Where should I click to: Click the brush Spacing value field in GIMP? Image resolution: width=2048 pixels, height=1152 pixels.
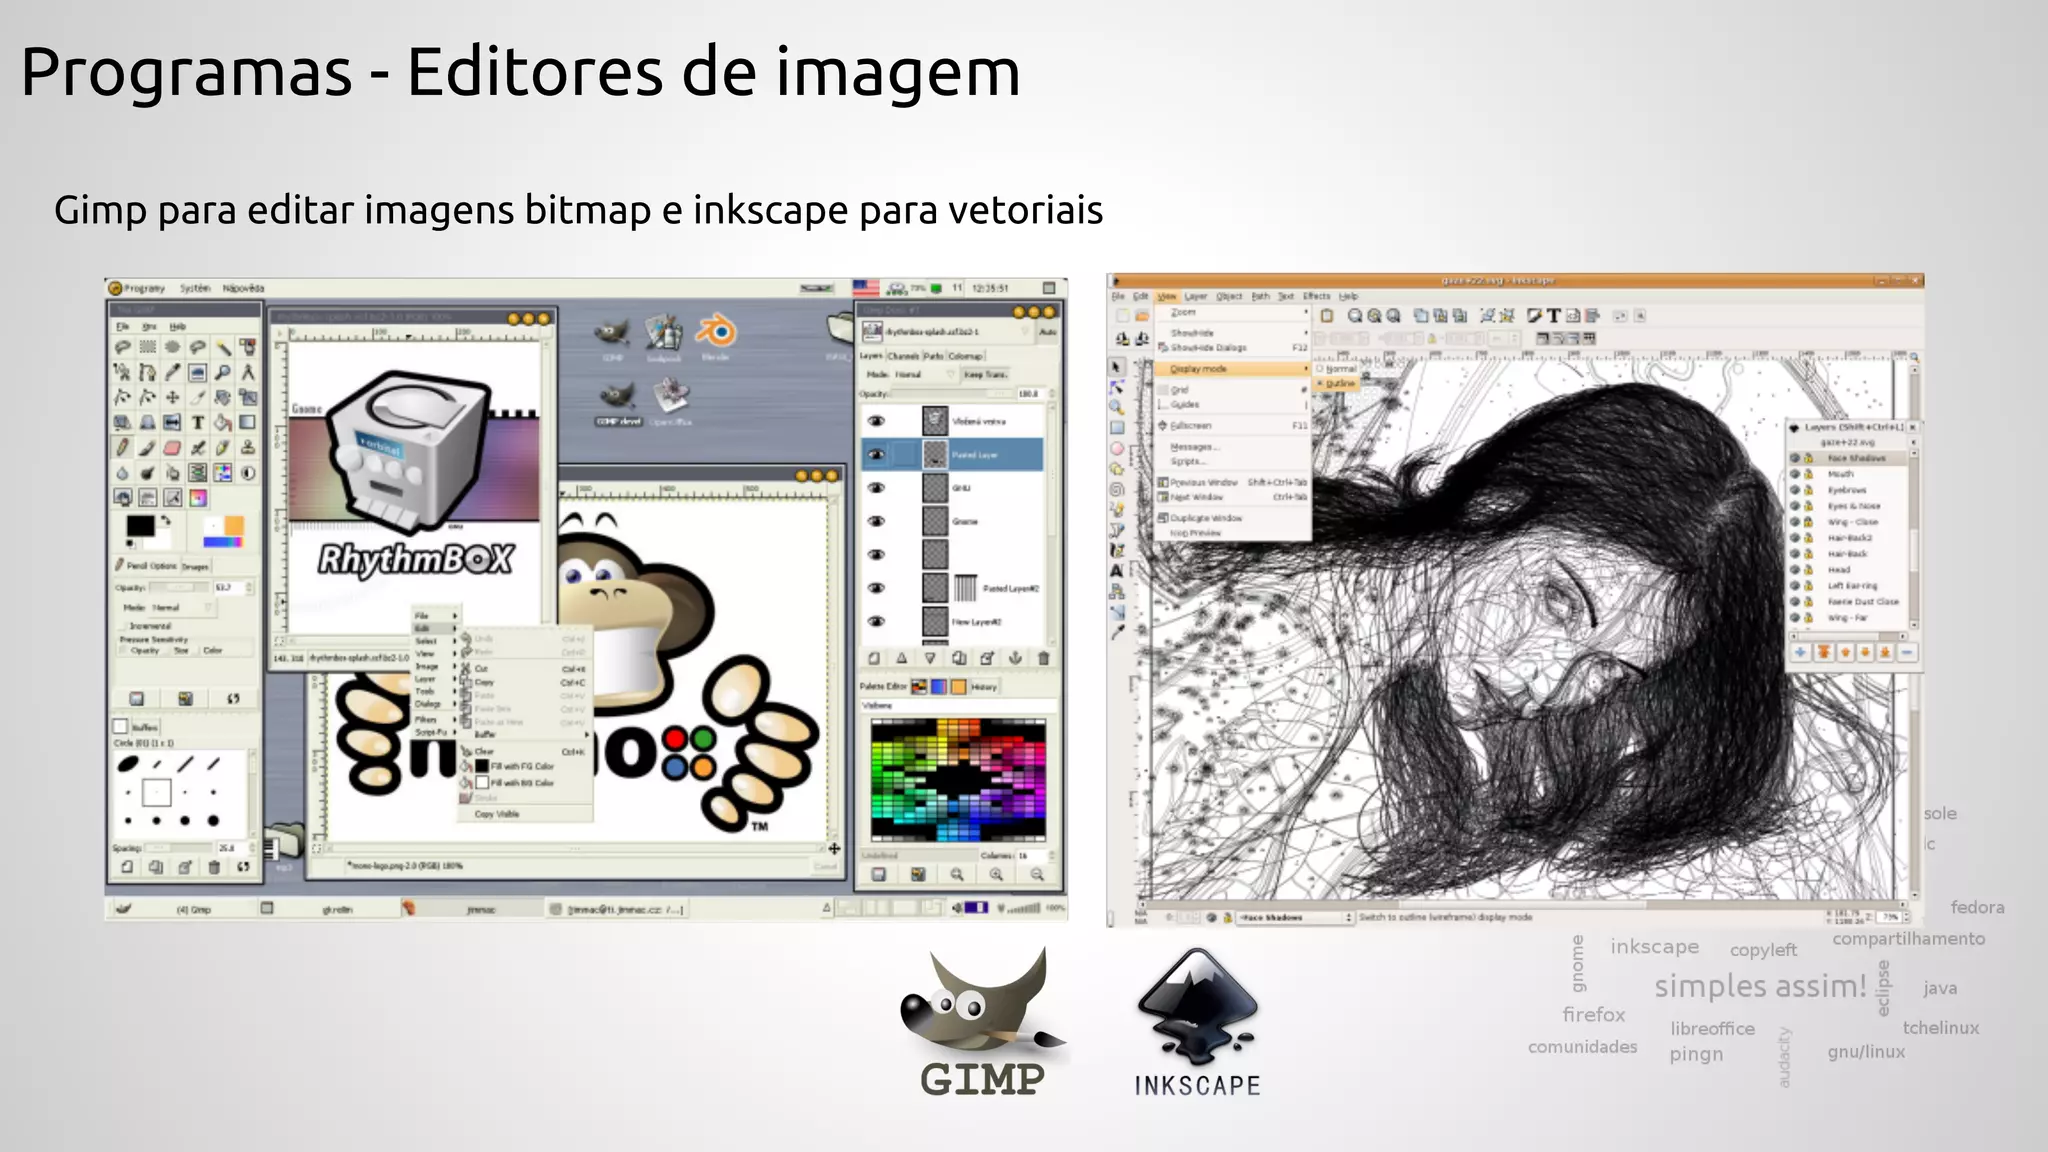tap(232, 848)
